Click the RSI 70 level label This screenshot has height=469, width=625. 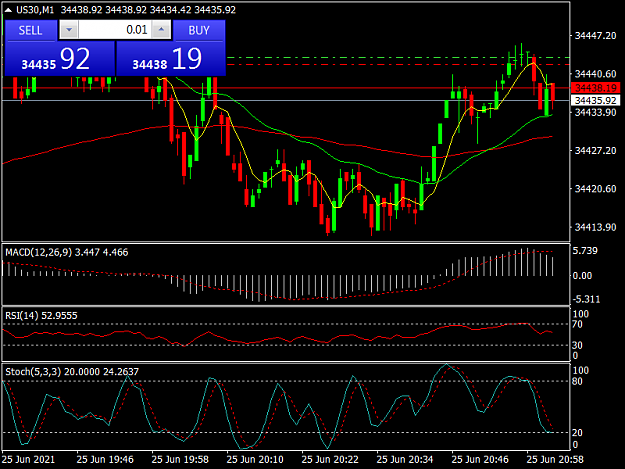tap(578, 324)
